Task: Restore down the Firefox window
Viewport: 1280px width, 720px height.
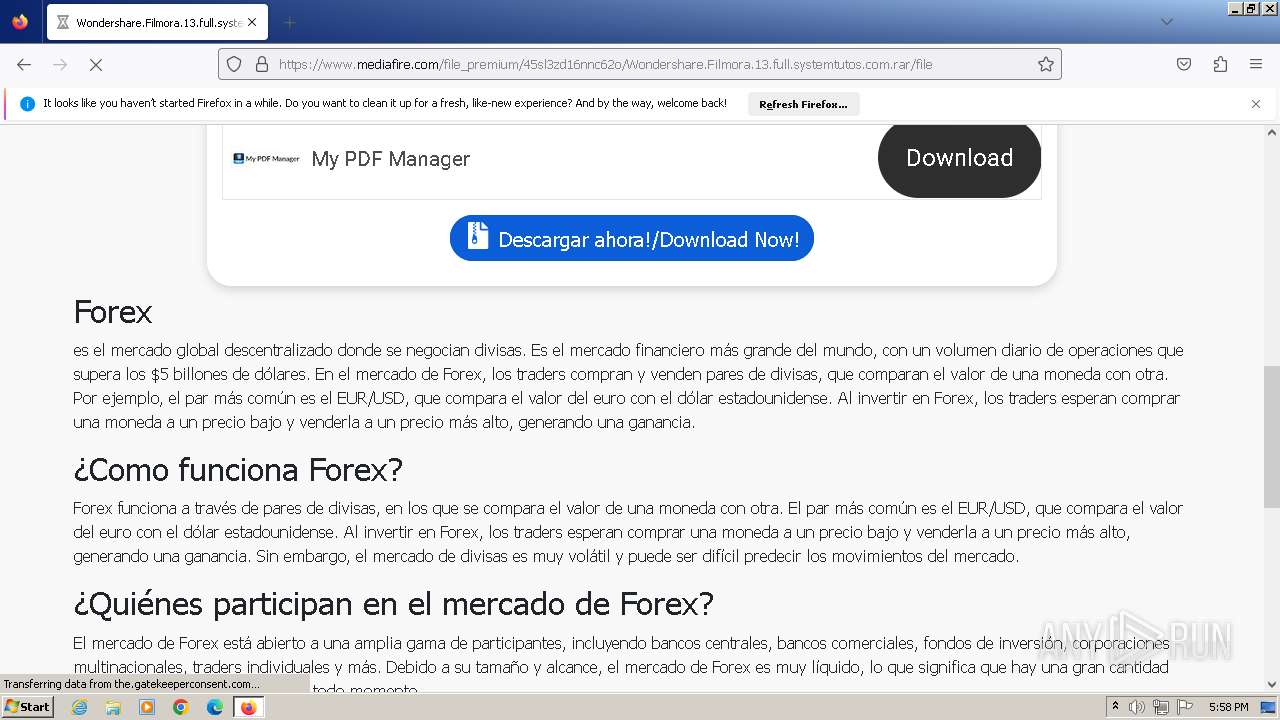Action: coord(1250,8)
